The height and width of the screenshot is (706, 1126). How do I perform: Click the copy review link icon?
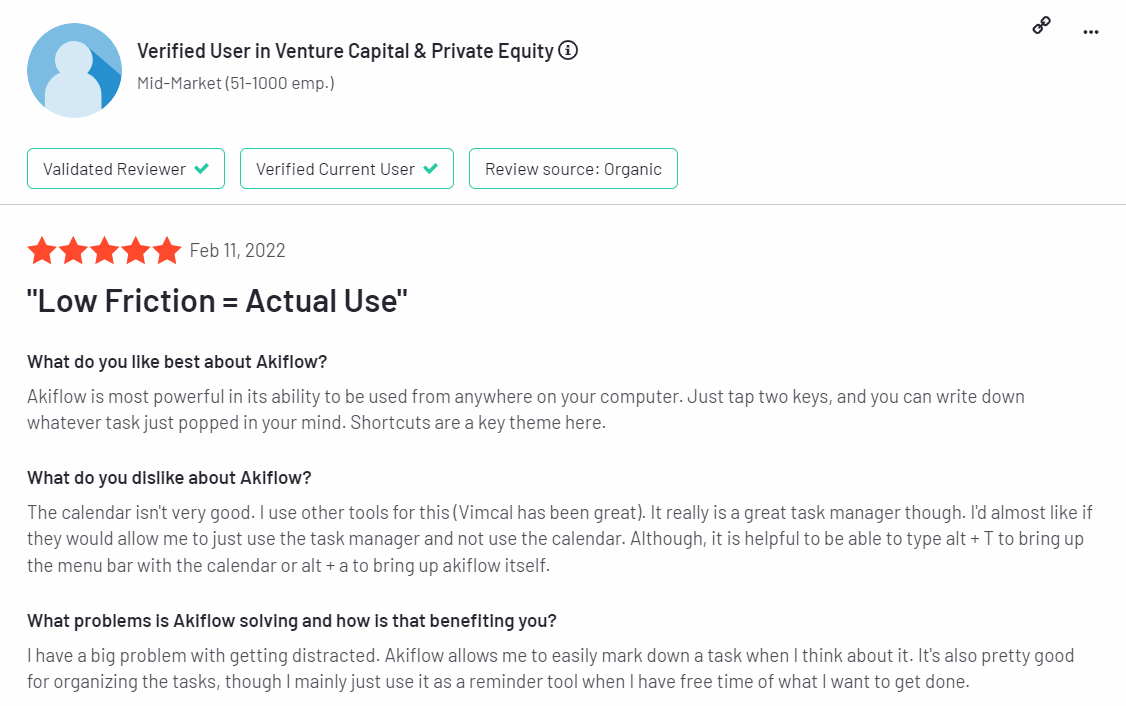pyautogui.click(x=1041, y=27)
